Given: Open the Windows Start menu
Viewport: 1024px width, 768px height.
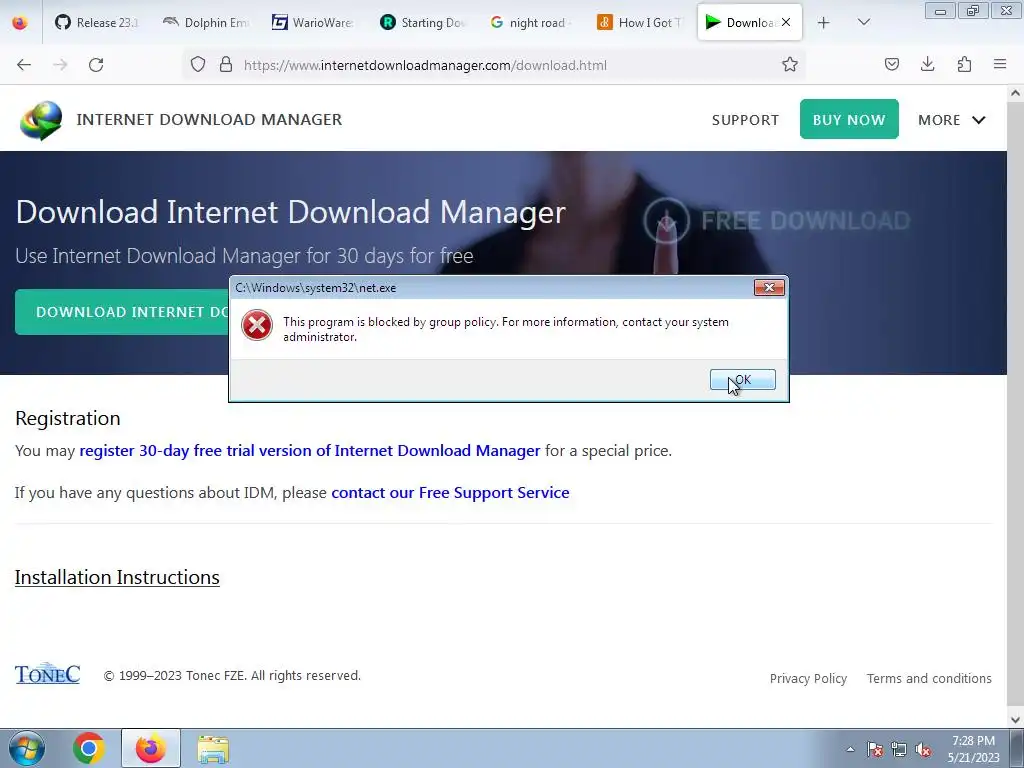Looking at the screenshot, I should pos(27,748).
